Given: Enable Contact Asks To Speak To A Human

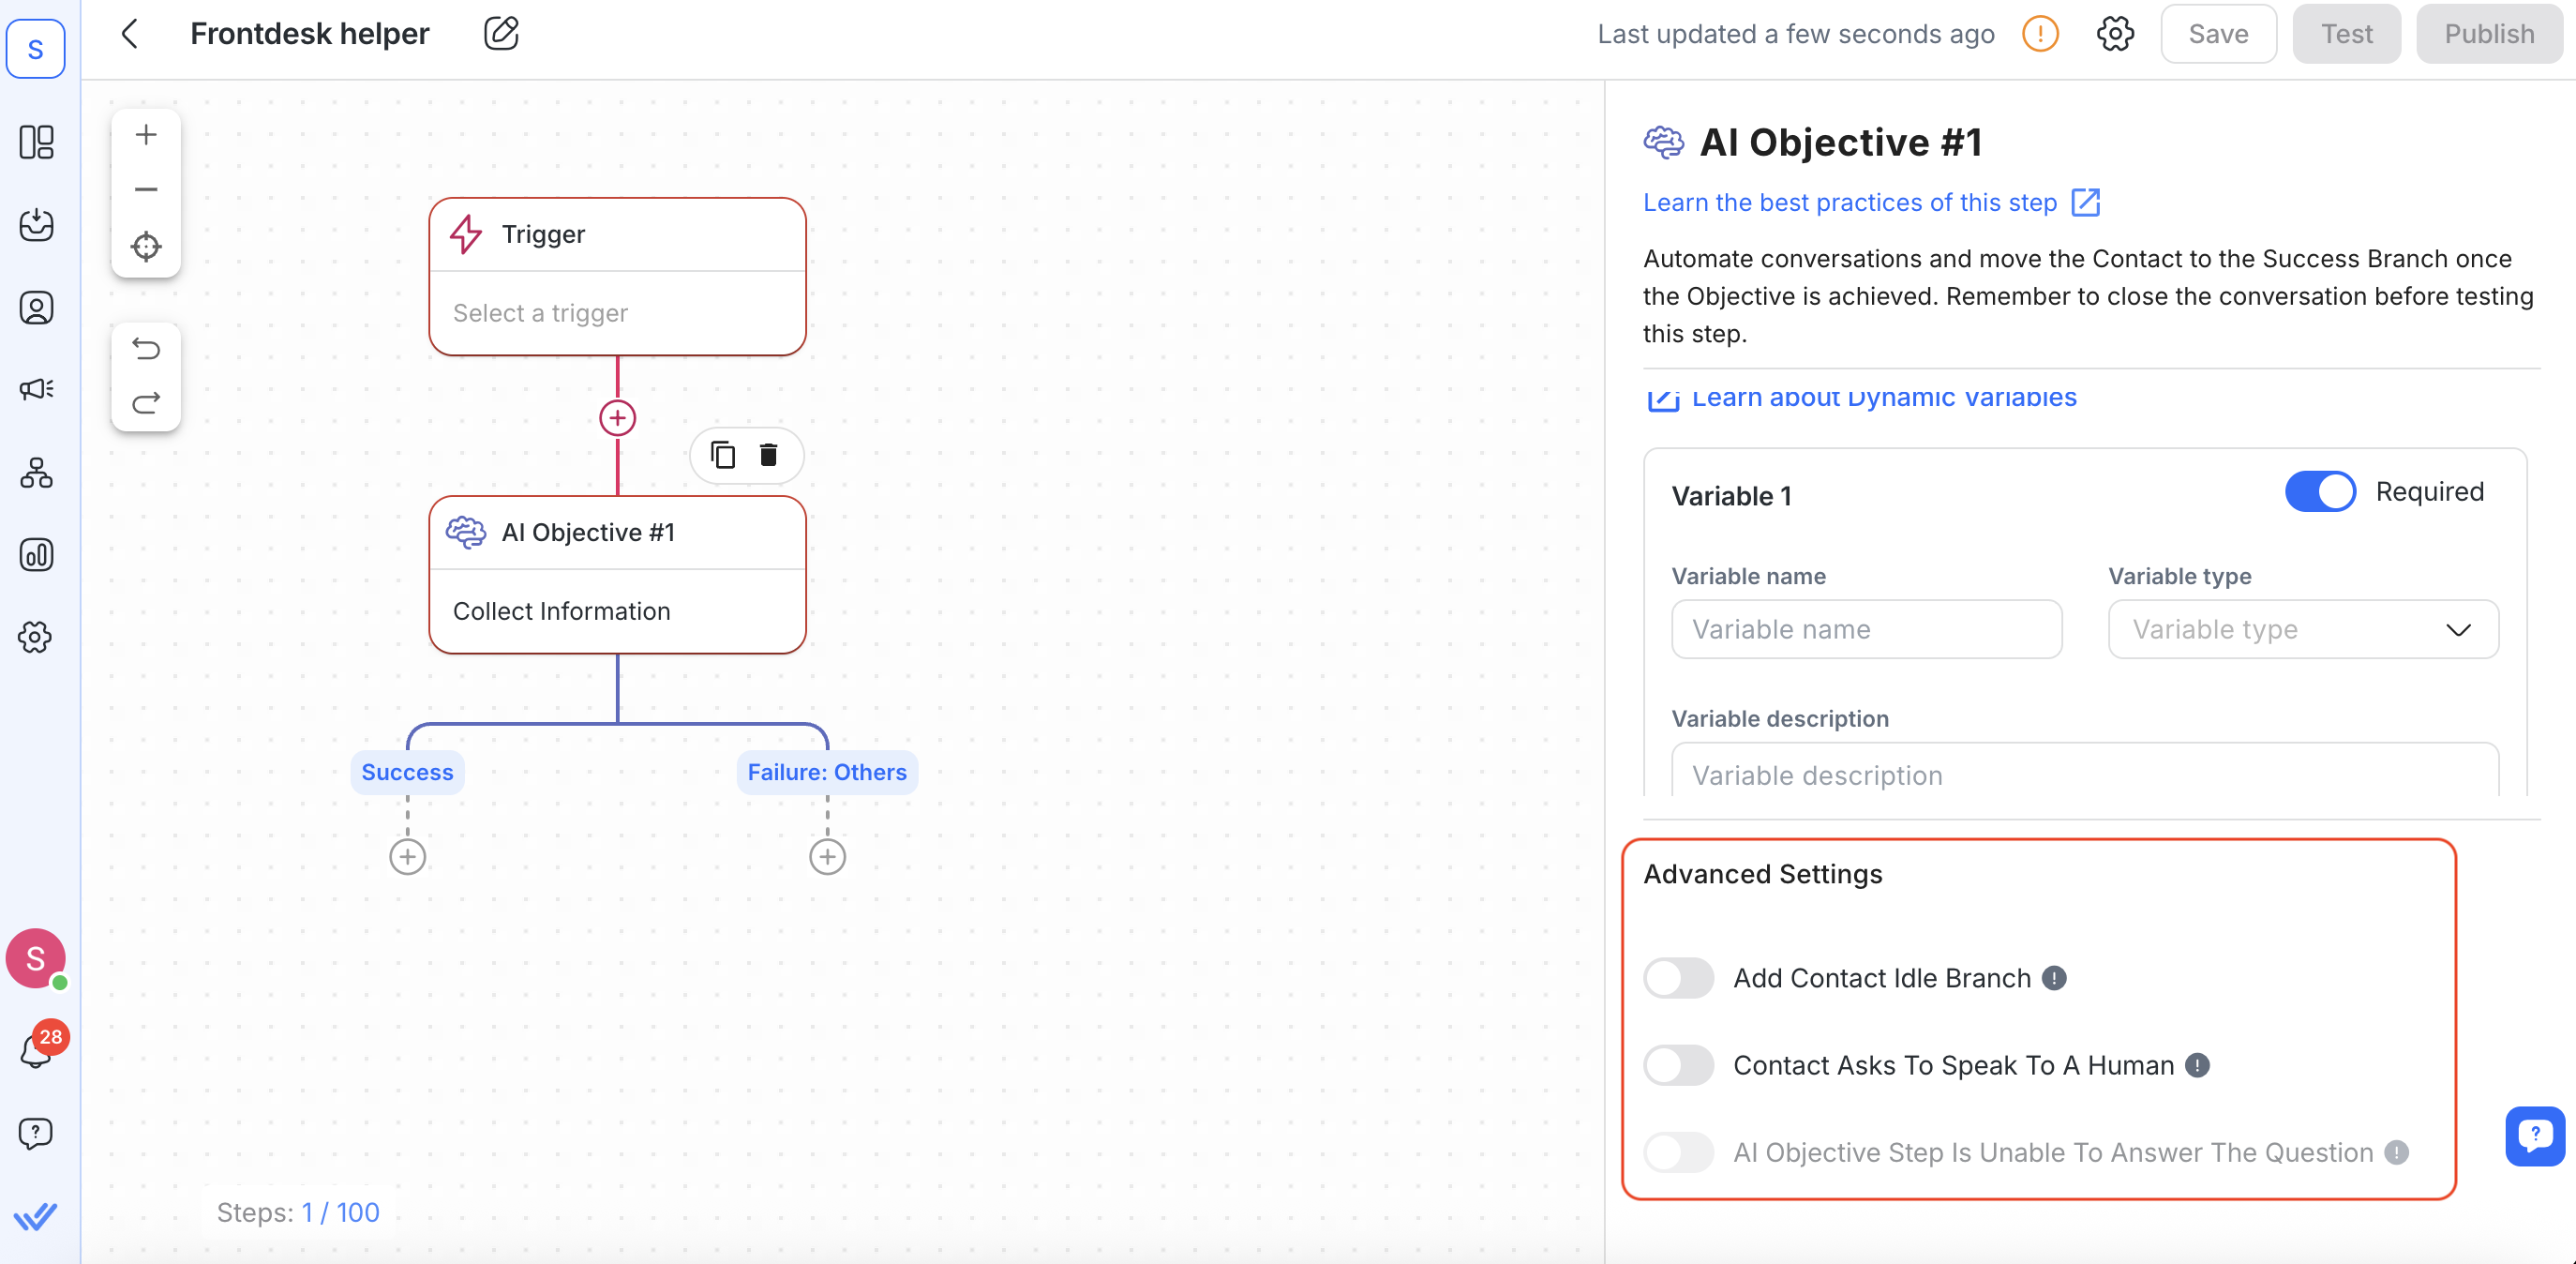Looking at the screenshot, I should coord(1678,1065).
